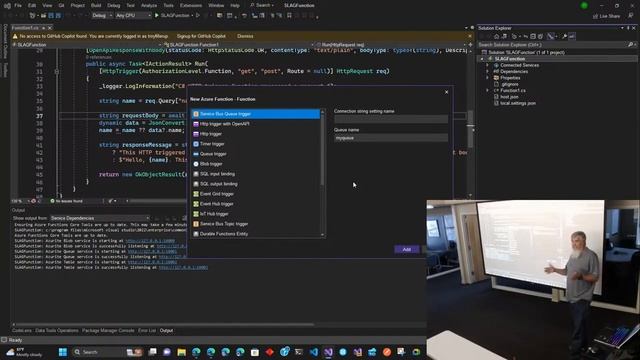Open the Git menu

coord(61,5)
